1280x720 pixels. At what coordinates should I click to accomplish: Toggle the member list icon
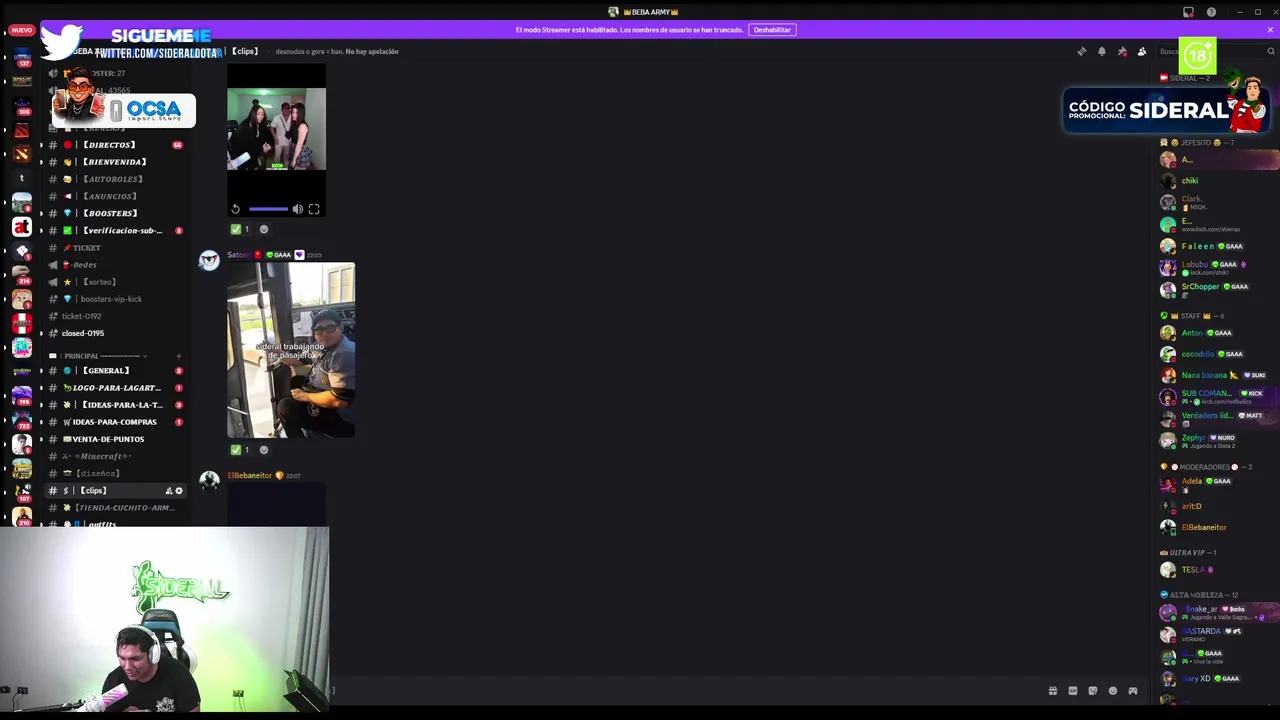[1142, 51]
